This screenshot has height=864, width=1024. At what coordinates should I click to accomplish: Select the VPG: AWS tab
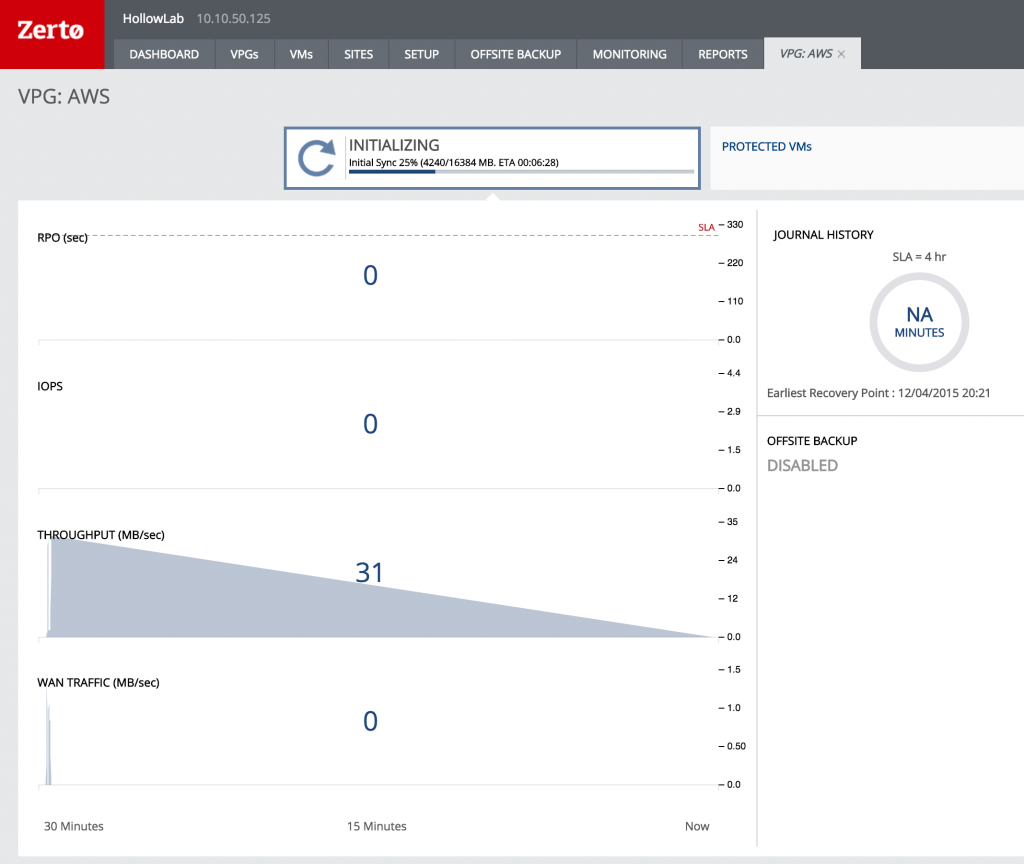click(x=806, y=54)
